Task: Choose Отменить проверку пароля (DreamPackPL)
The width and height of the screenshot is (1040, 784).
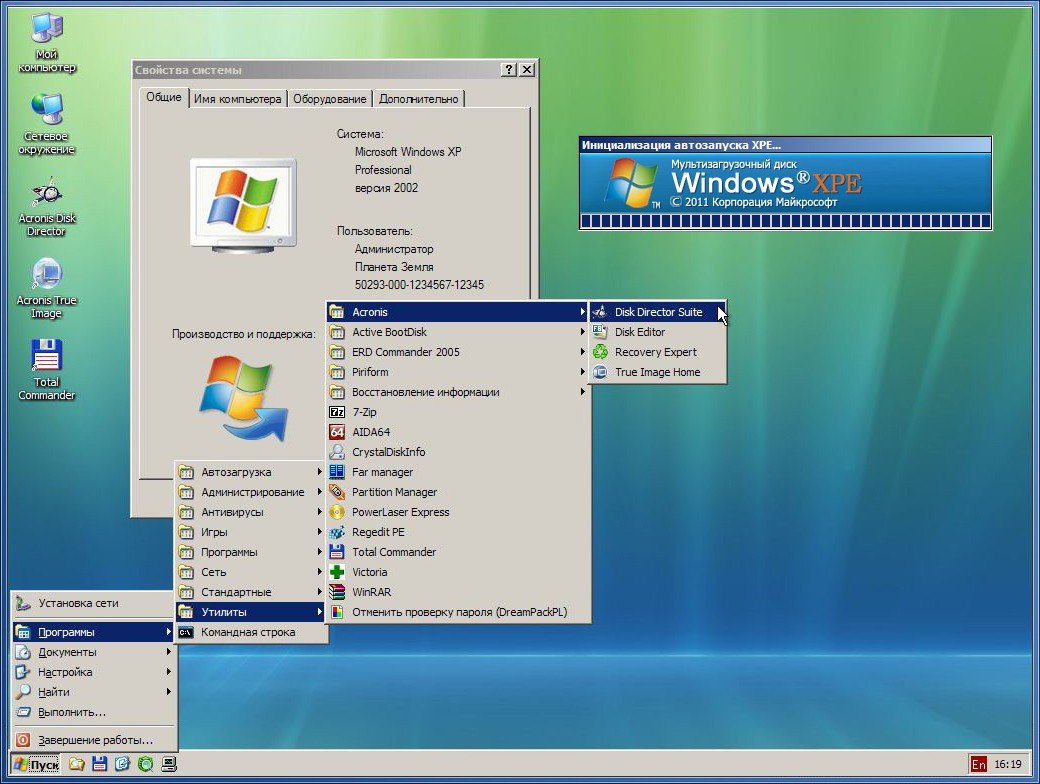Action: [458, 612]
